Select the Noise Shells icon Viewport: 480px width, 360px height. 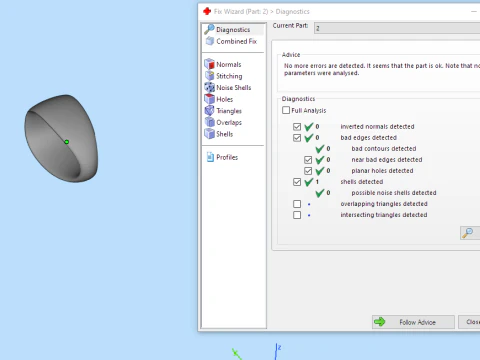click(x=209, y=87)
